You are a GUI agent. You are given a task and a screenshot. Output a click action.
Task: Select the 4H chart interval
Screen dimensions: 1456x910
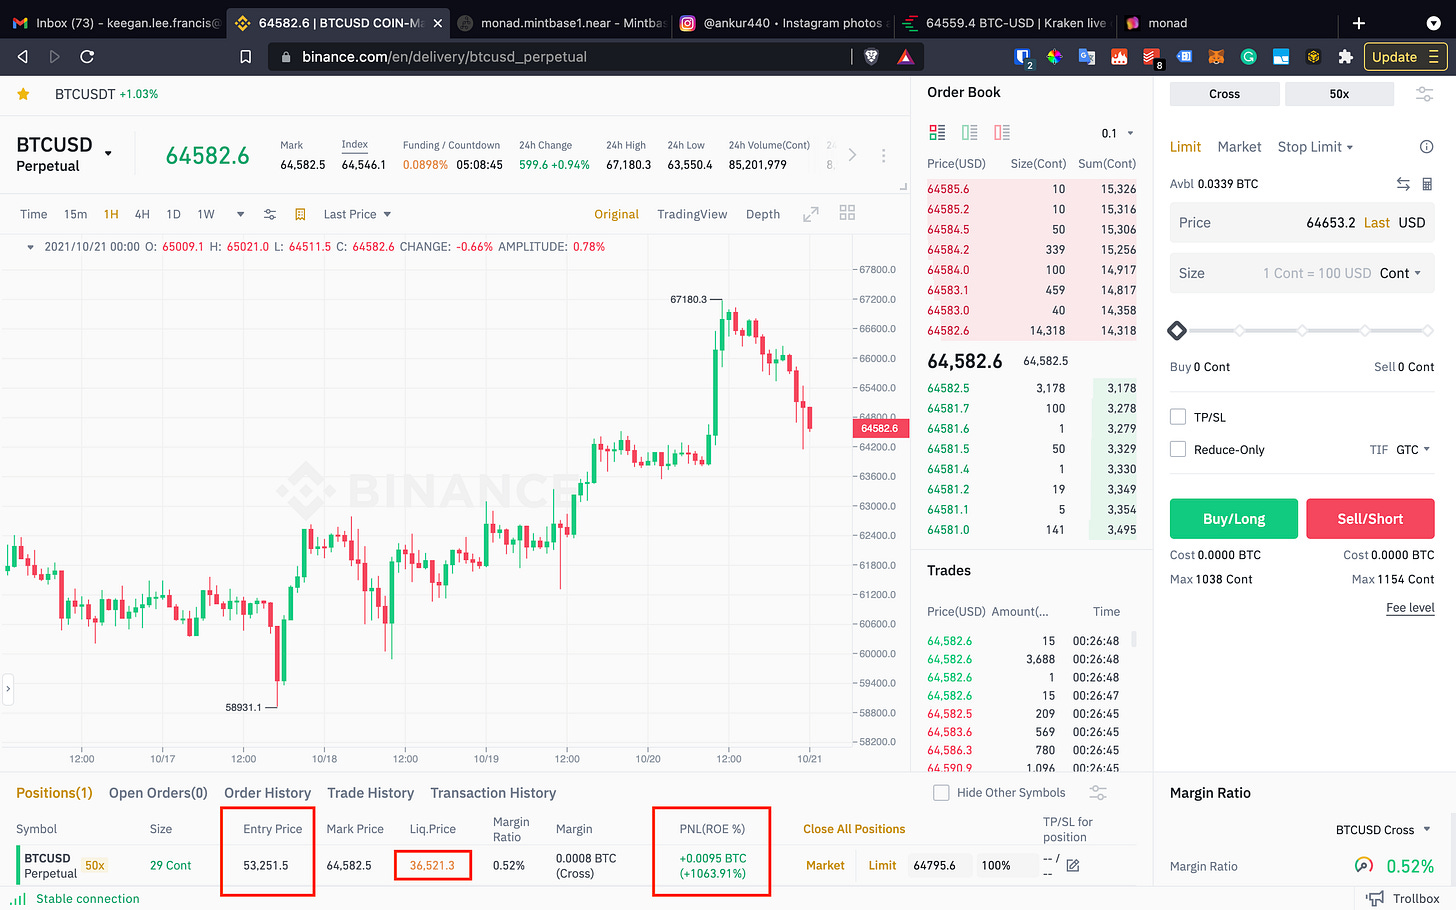click(x=142, y=214)
